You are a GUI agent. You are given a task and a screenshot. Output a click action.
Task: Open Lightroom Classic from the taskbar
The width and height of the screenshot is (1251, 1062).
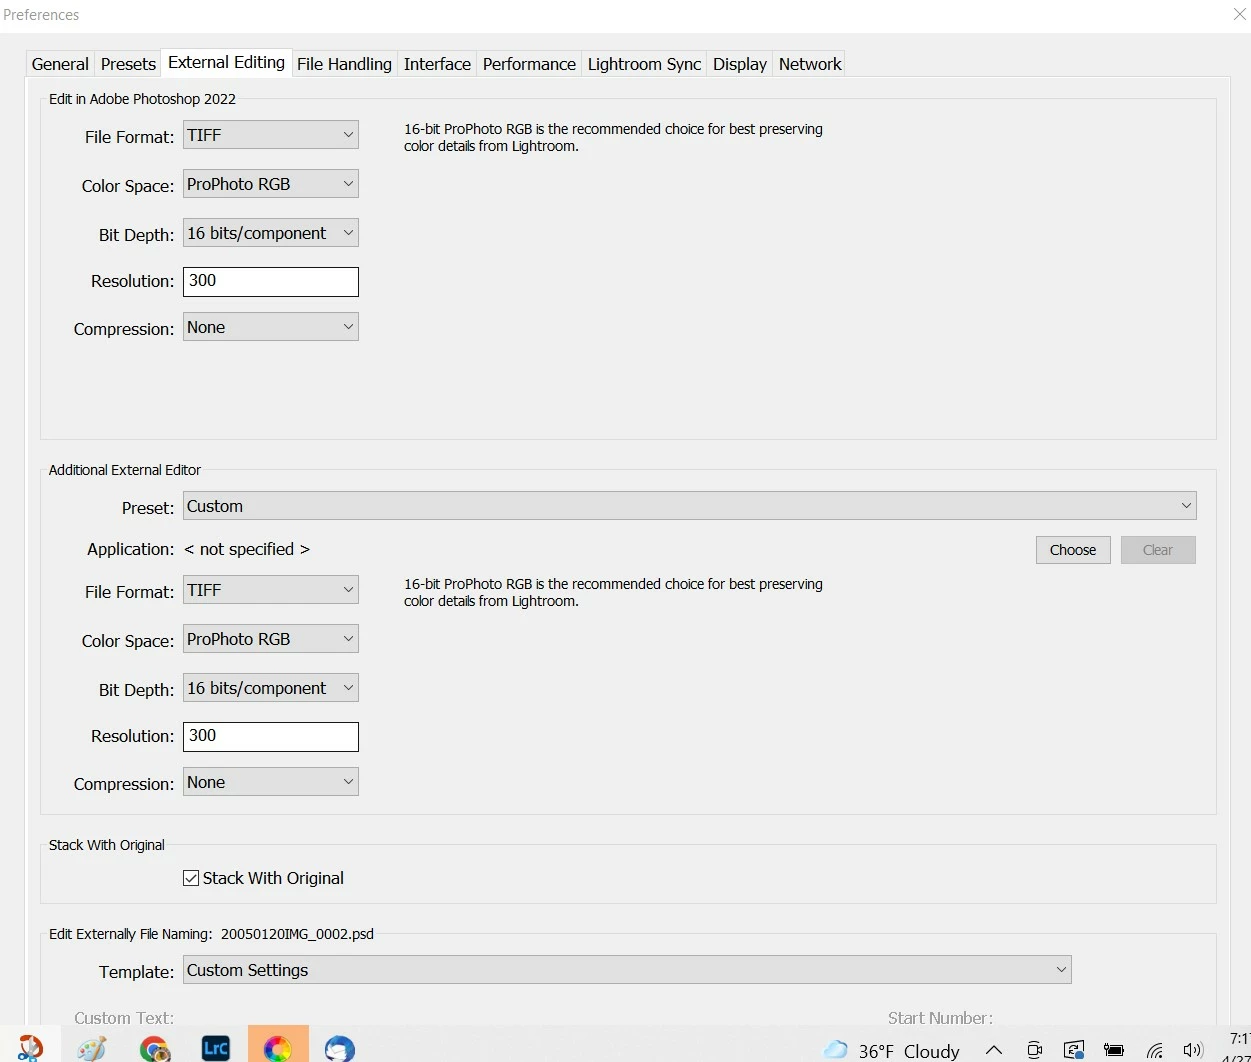(x=216, y=1047)
